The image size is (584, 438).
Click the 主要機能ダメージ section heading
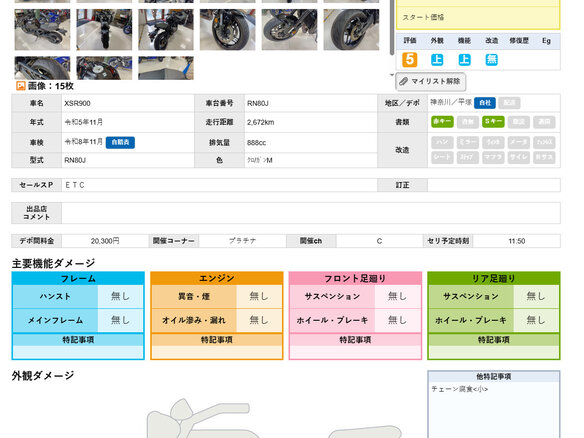[x=53, y=263]
